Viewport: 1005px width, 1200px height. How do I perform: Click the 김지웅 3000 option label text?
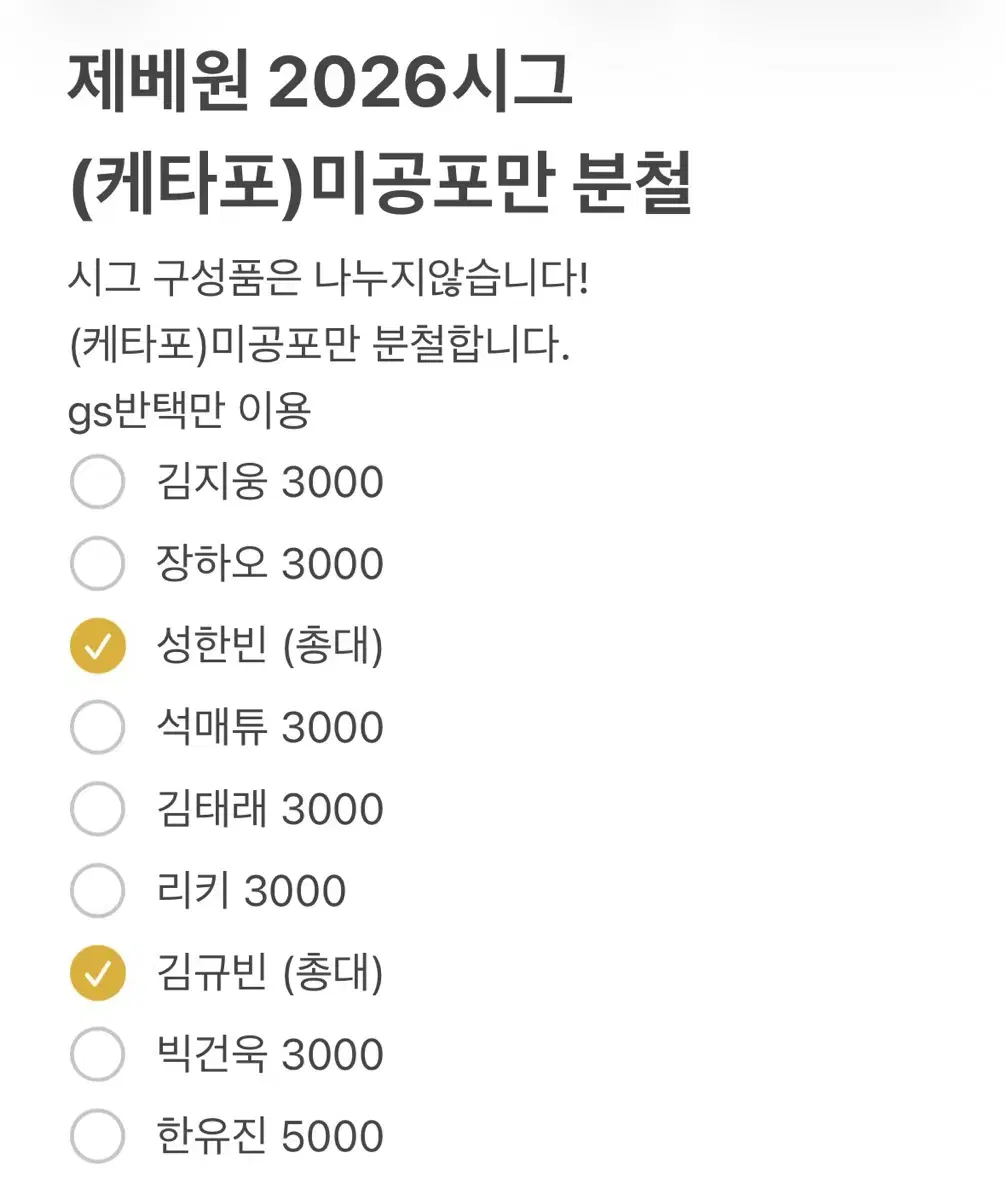pos(270,482)
